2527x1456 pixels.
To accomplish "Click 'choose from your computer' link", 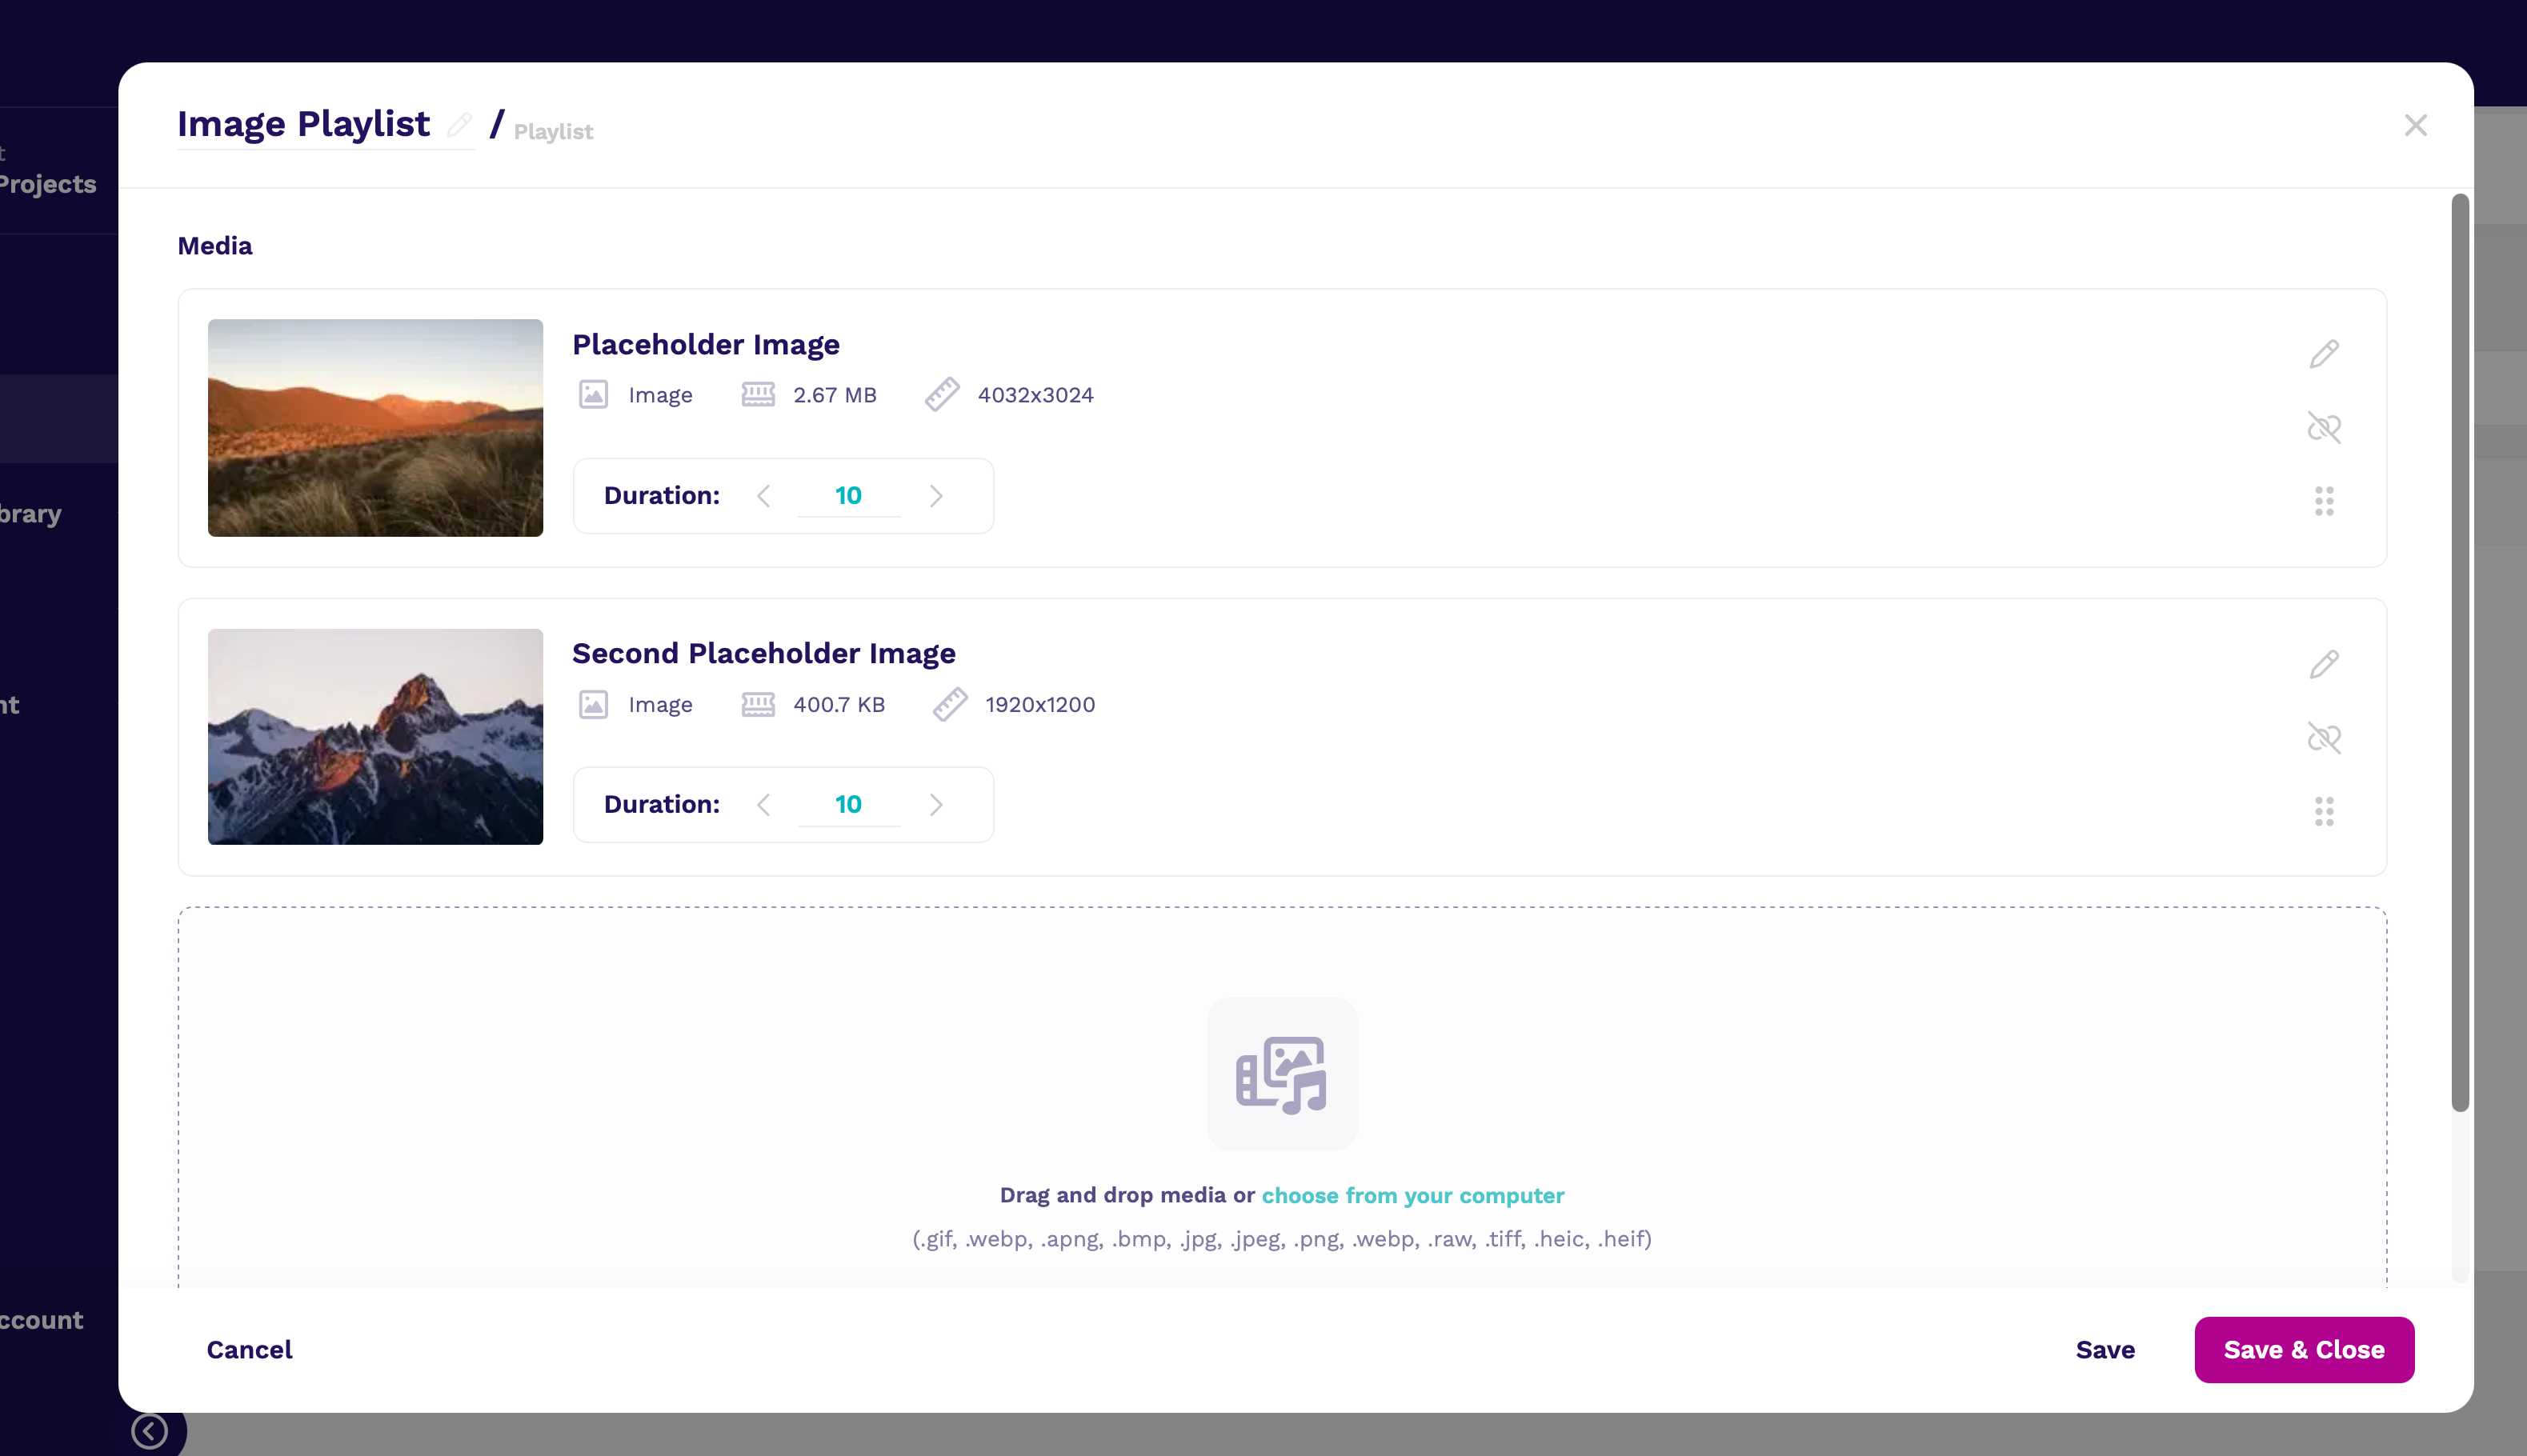I will (x=1413, y=1195).
